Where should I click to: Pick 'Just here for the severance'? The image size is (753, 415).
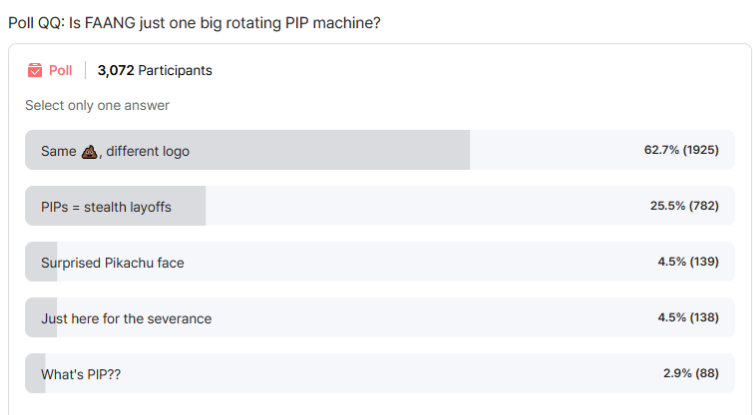[x=380, y=317]
